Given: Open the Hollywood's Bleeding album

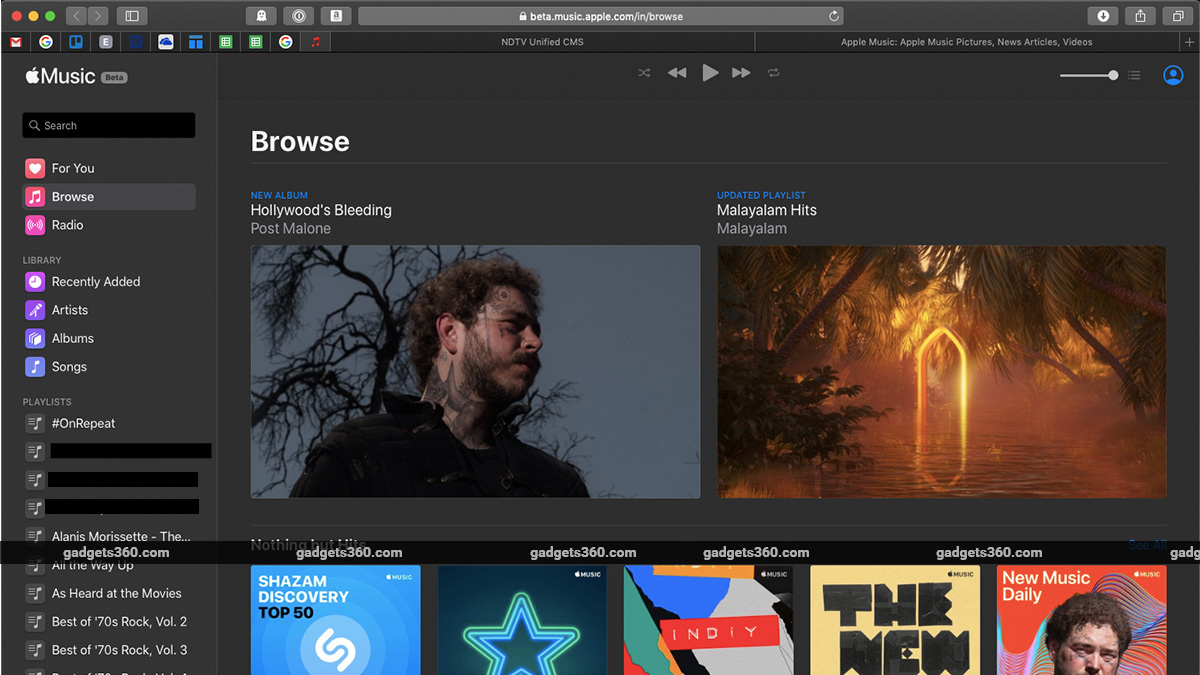Looking at the screenshot, I should point(475,372).
